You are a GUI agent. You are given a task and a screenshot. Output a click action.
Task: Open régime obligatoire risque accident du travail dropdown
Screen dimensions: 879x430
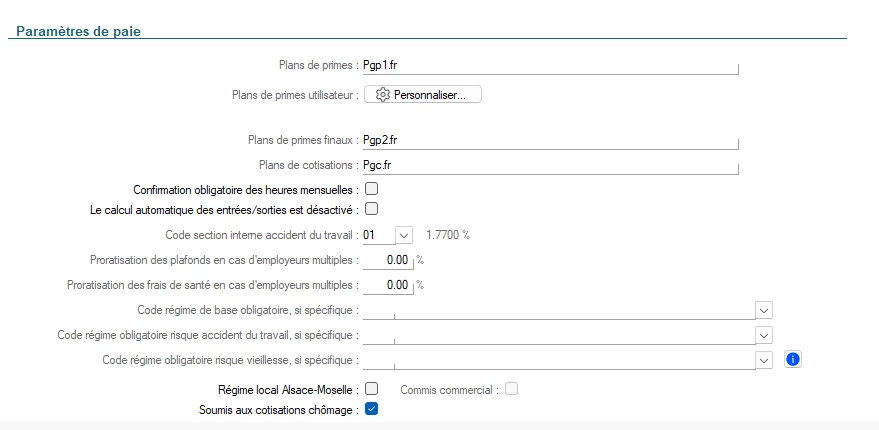764,335
